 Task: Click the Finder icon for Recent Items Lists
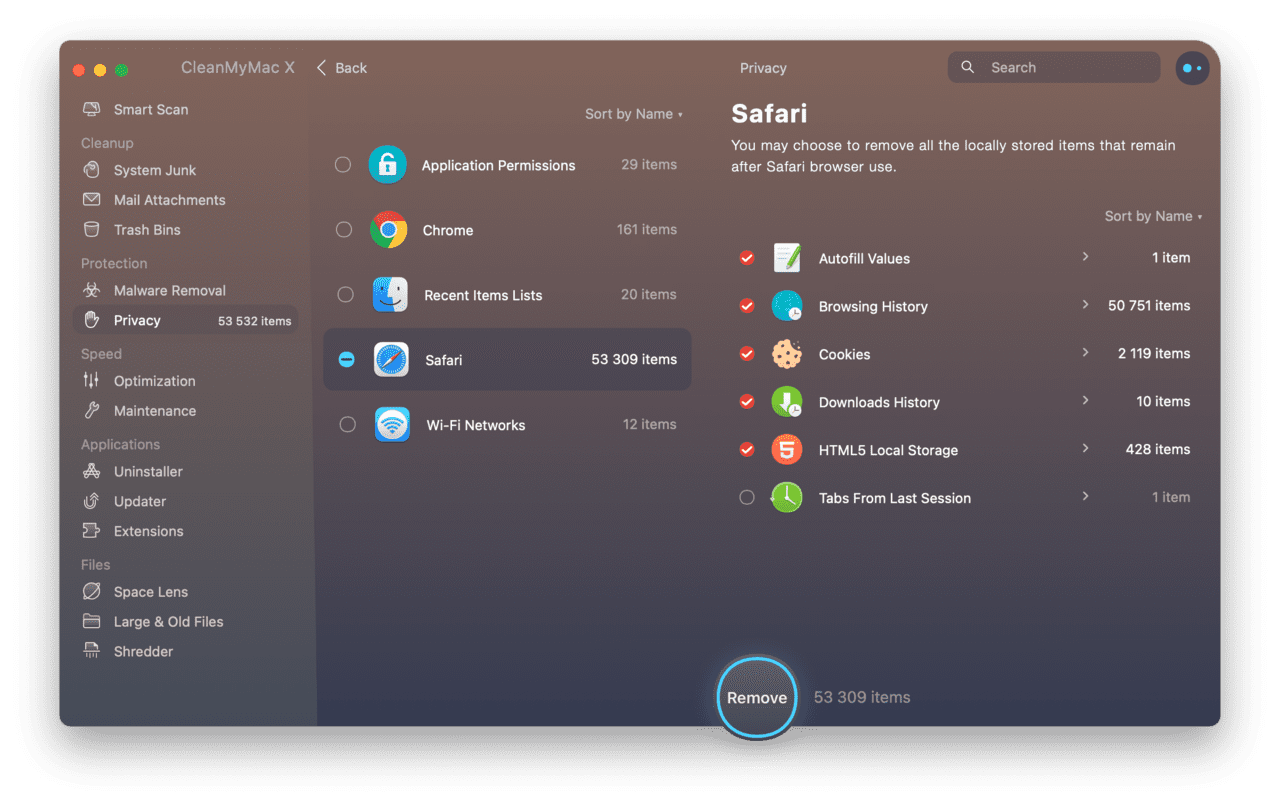click(x=390, y=295)
